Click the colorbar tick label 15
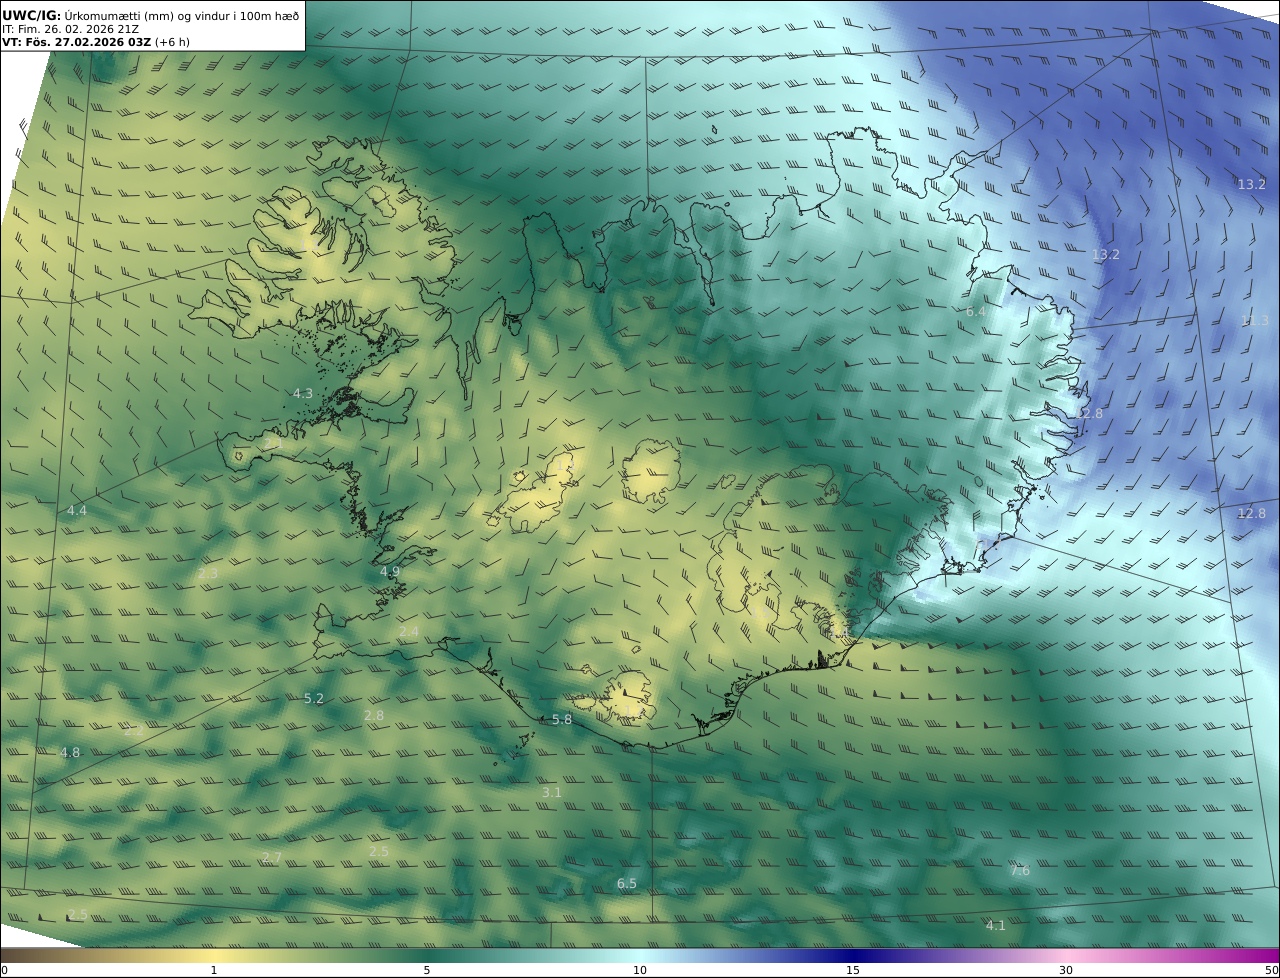 [853, 970]
